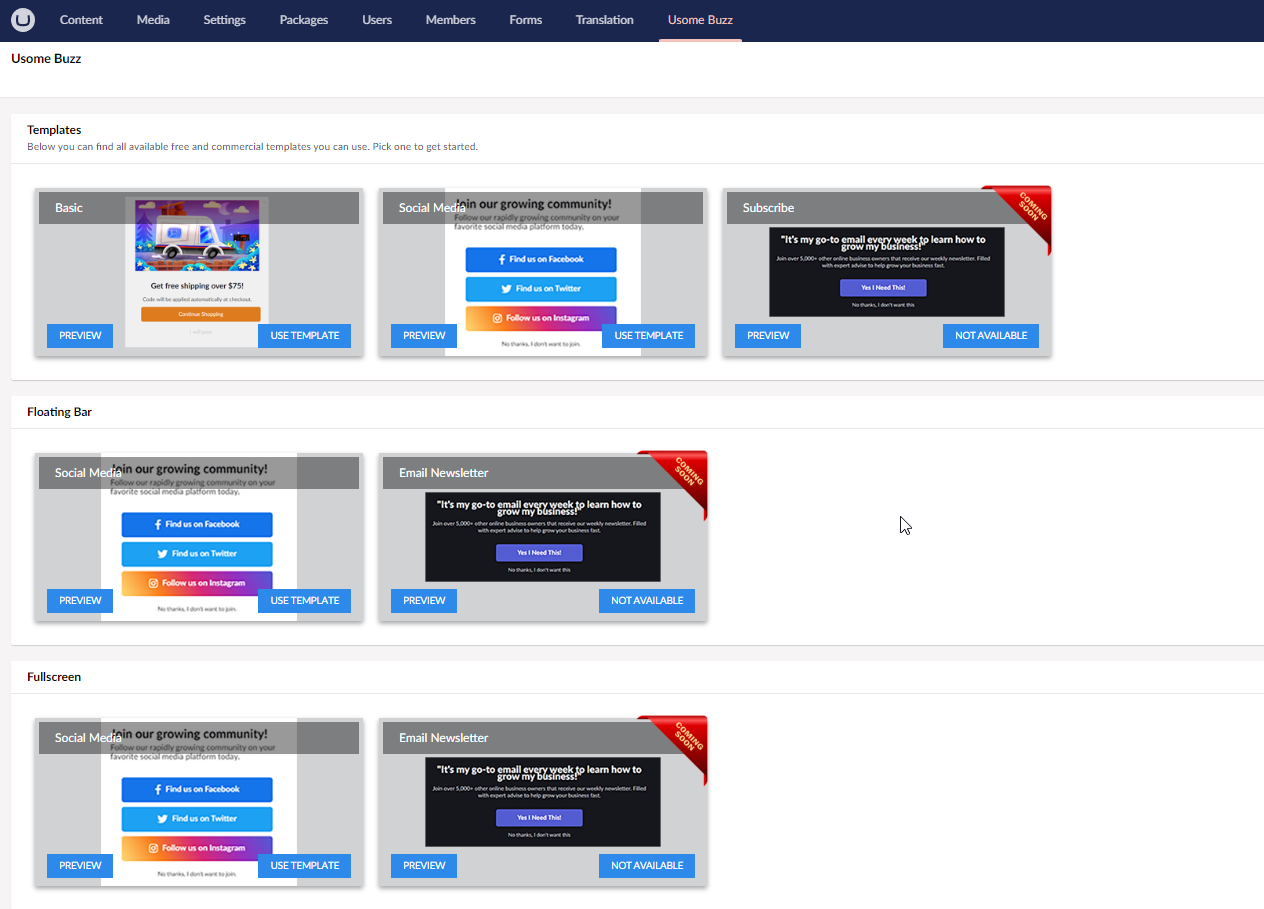1264x909 pixels.
Task: Use the Social Media popup template
Action: point(648,335)
